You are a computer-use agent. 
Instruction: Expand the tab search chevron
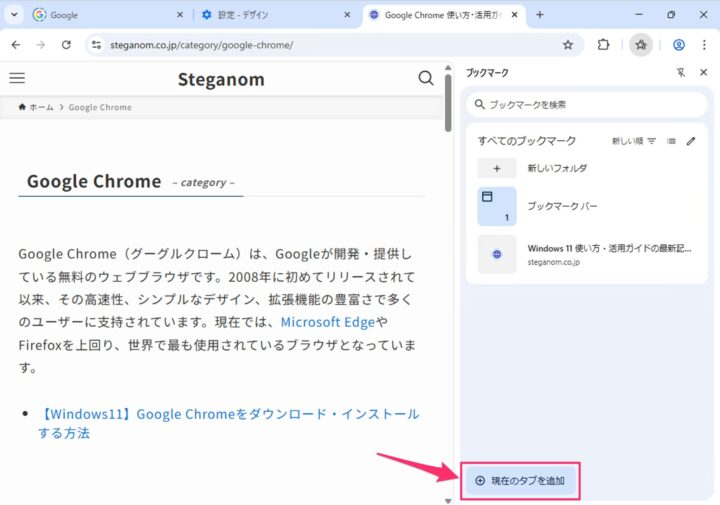click(x=14, y=15)
